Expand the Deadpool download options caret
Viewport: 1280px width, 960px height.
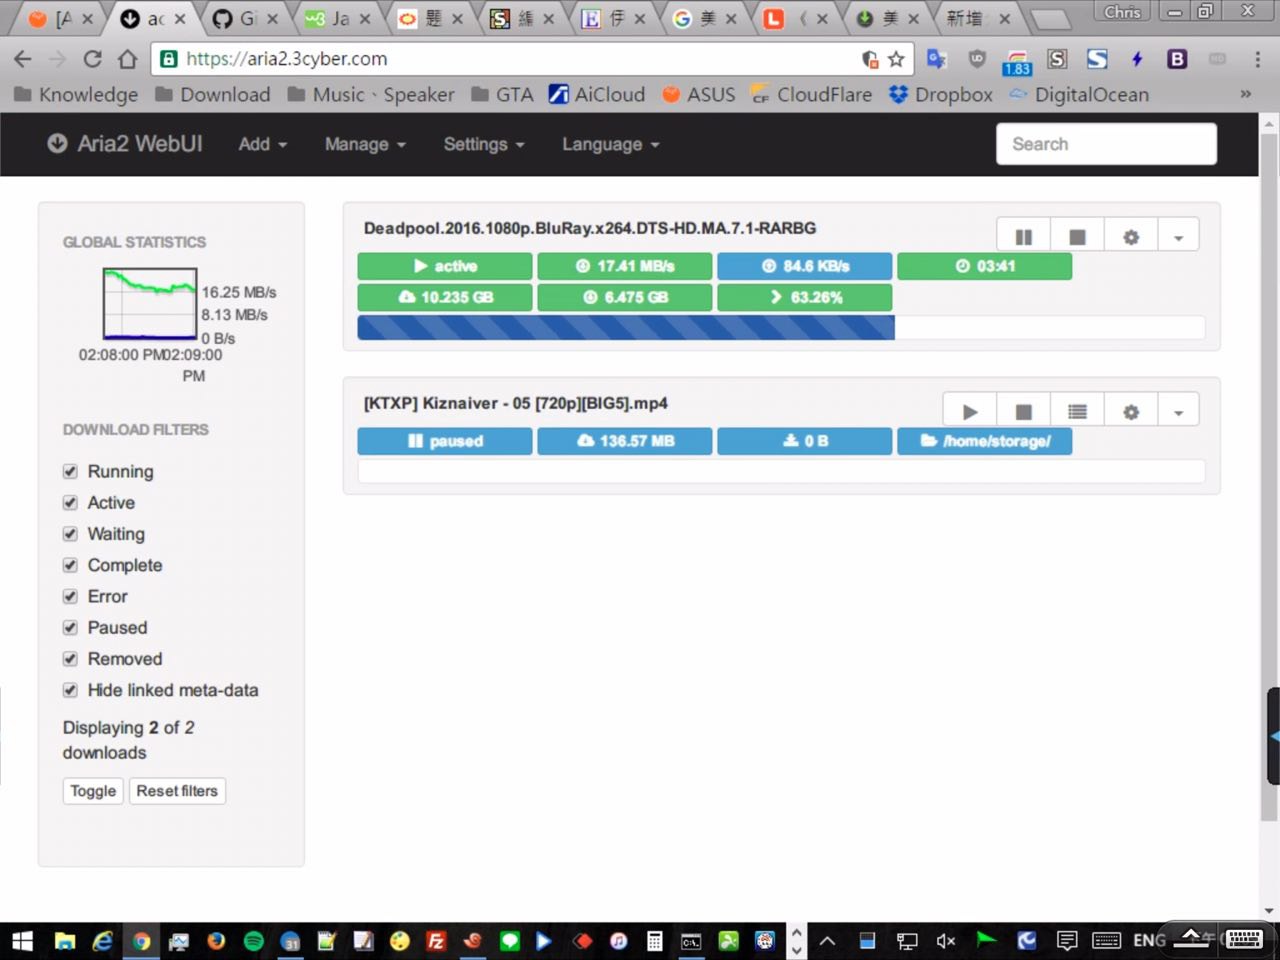pos(1179,237)
